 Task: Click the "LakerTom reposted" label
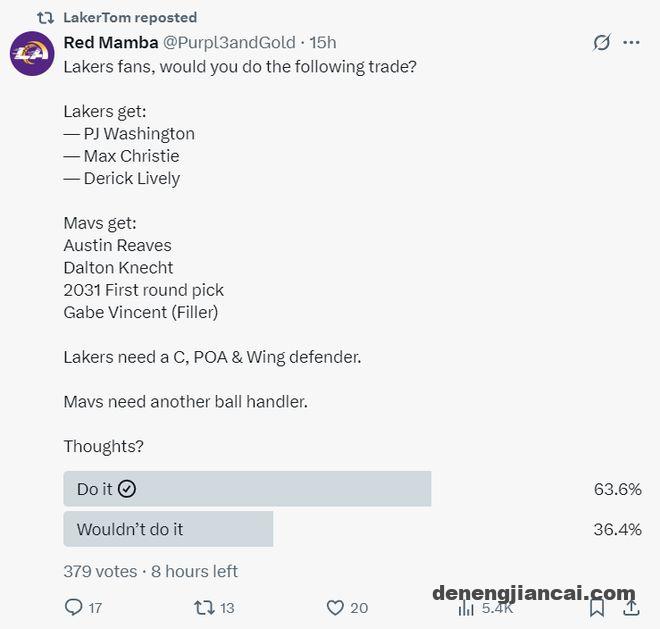coord(130,17)
